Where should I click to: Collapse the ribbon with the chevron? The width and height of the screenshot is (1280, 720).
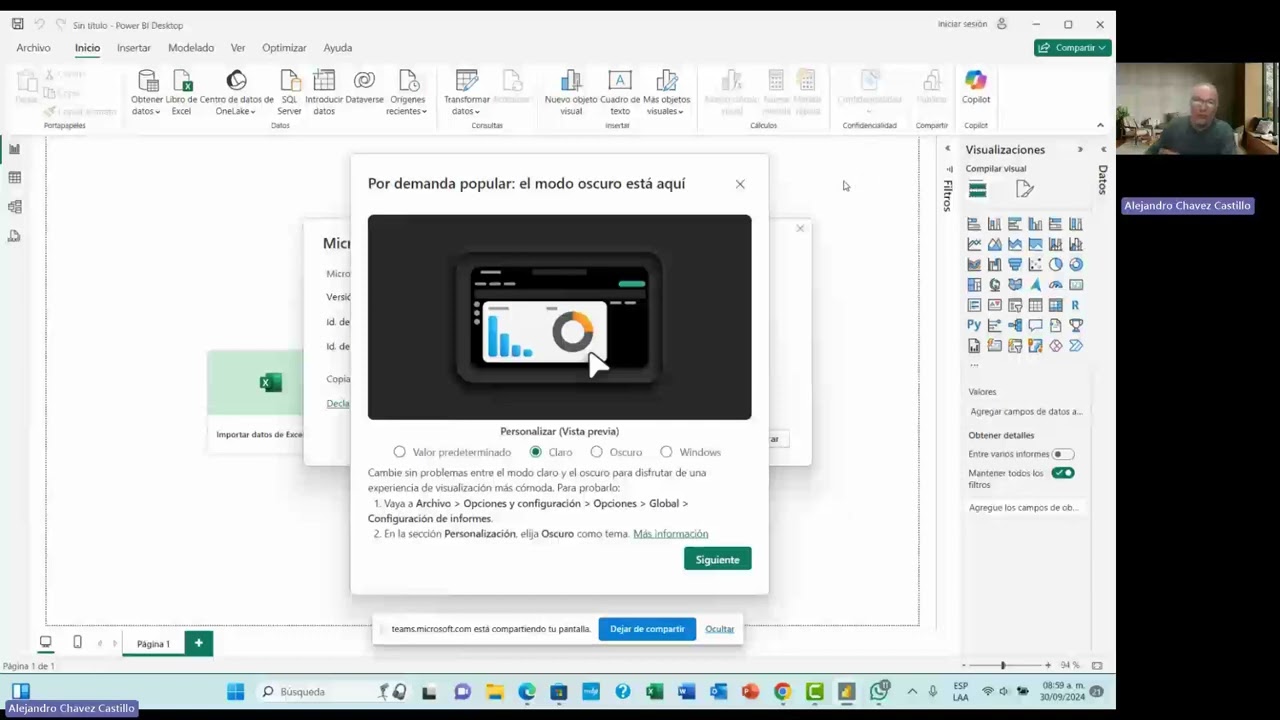(x=1100, y=126)
